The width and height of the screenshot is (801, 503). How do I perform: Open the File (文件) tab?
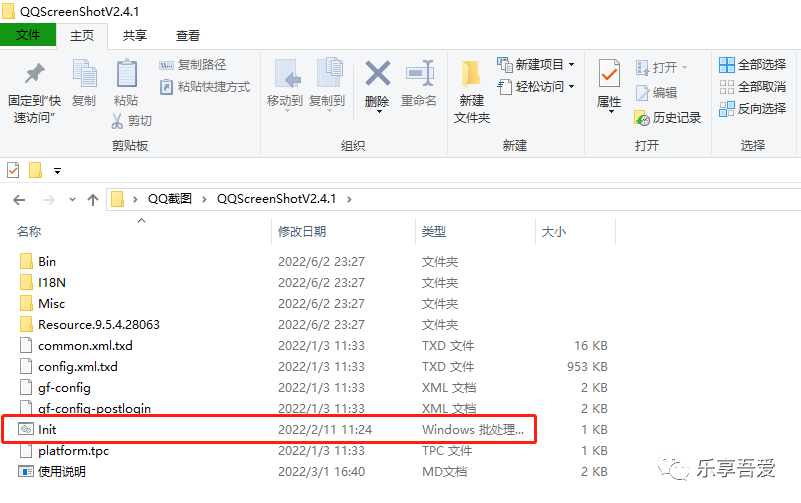pyautogui.click(x=28, y=35)
